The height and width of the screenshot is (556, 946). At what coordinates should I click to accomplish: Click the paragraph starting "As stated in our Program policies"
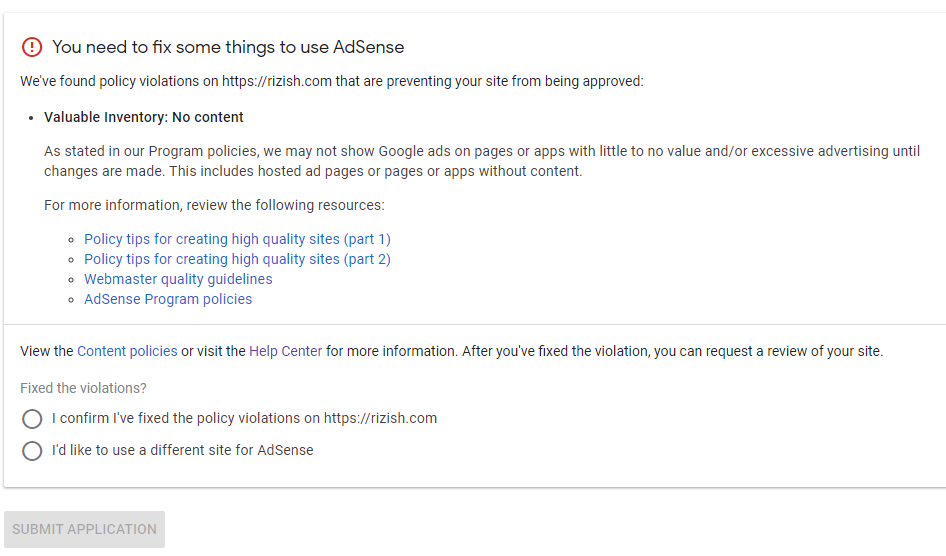click(480, 161)
